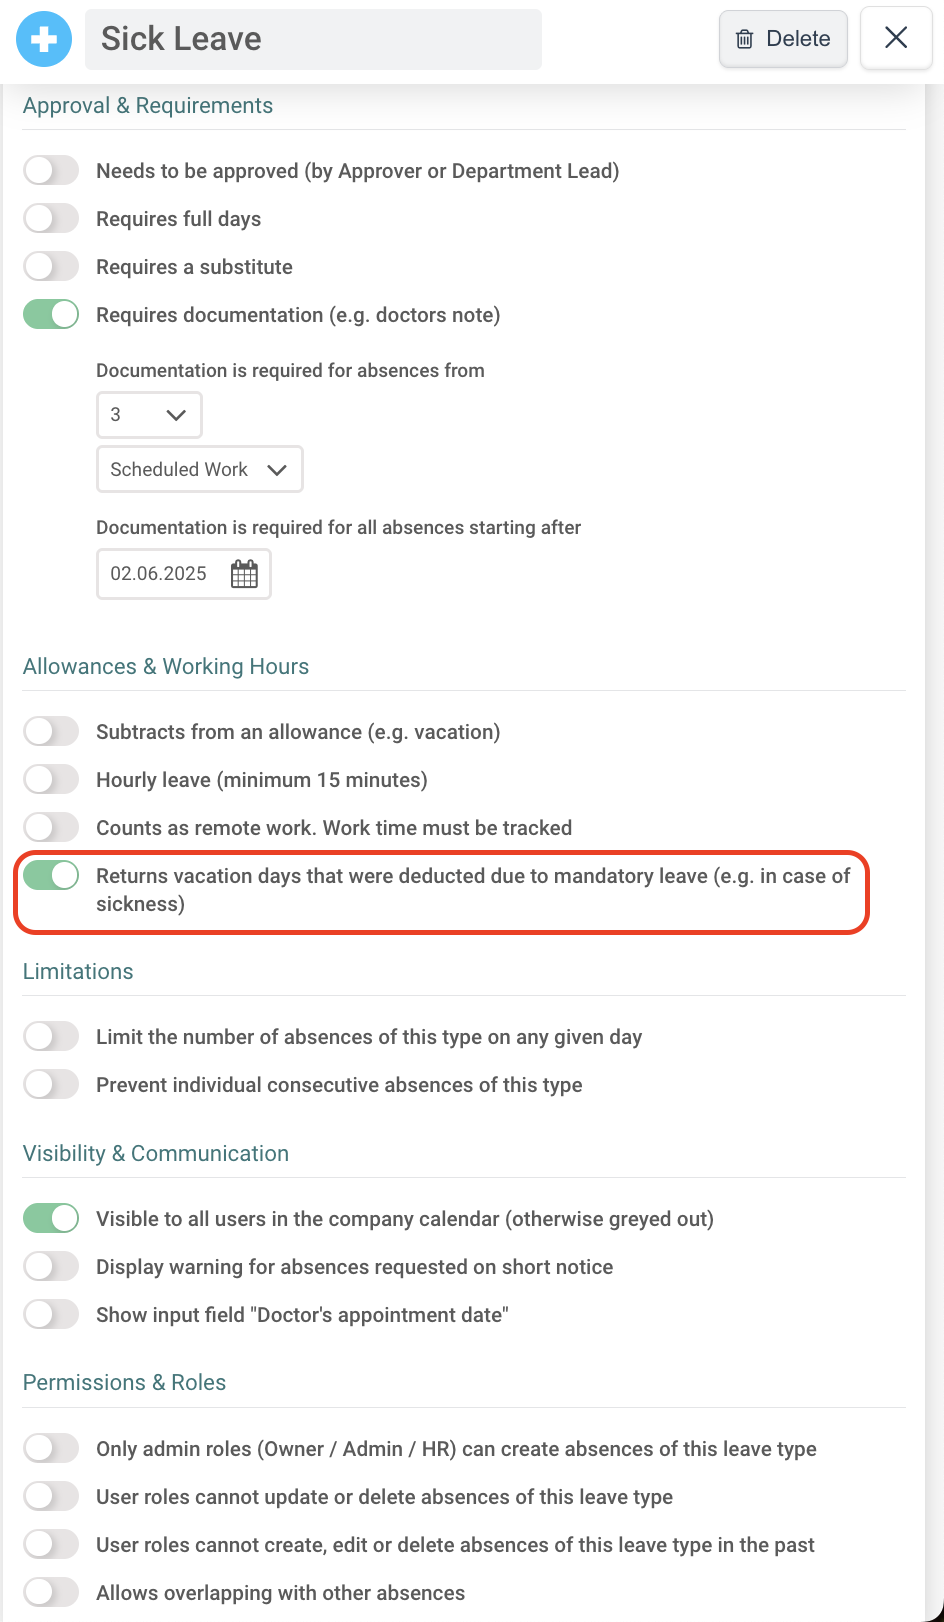This screenshot has width=944, height=1622.
Task: Disable Visible to all users toggle
Action: click(51, 1218)
